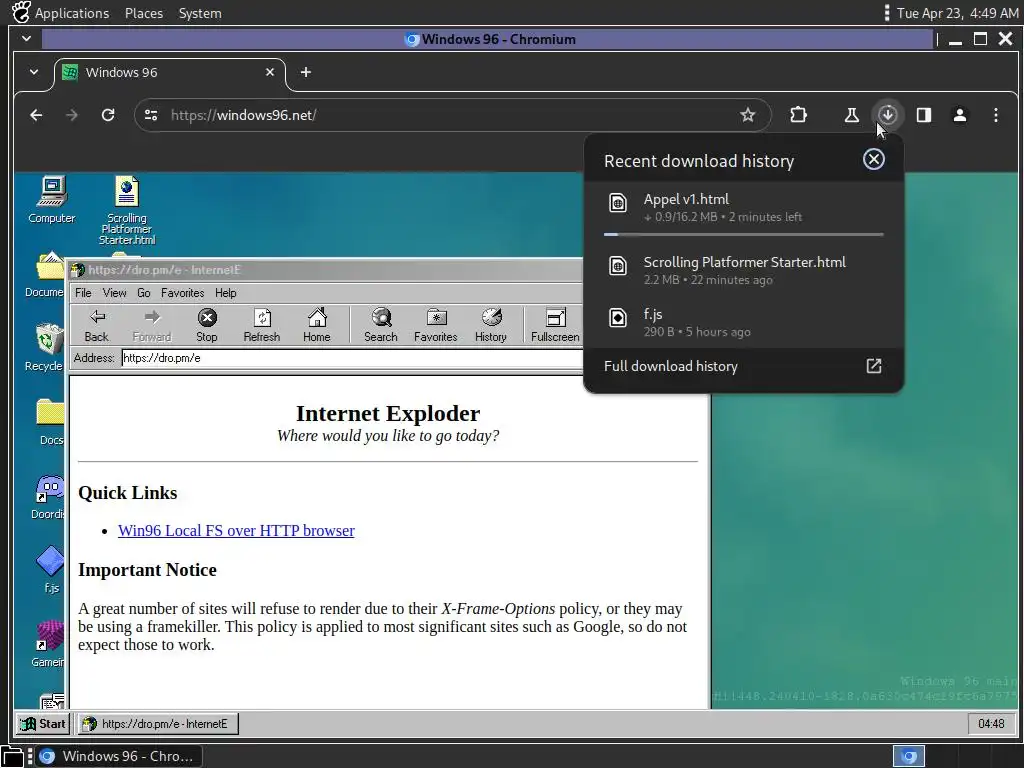Viewport: 1024px width, 768px height.
Task: Open the Favorites menu in InternetE
Action: 182,293
